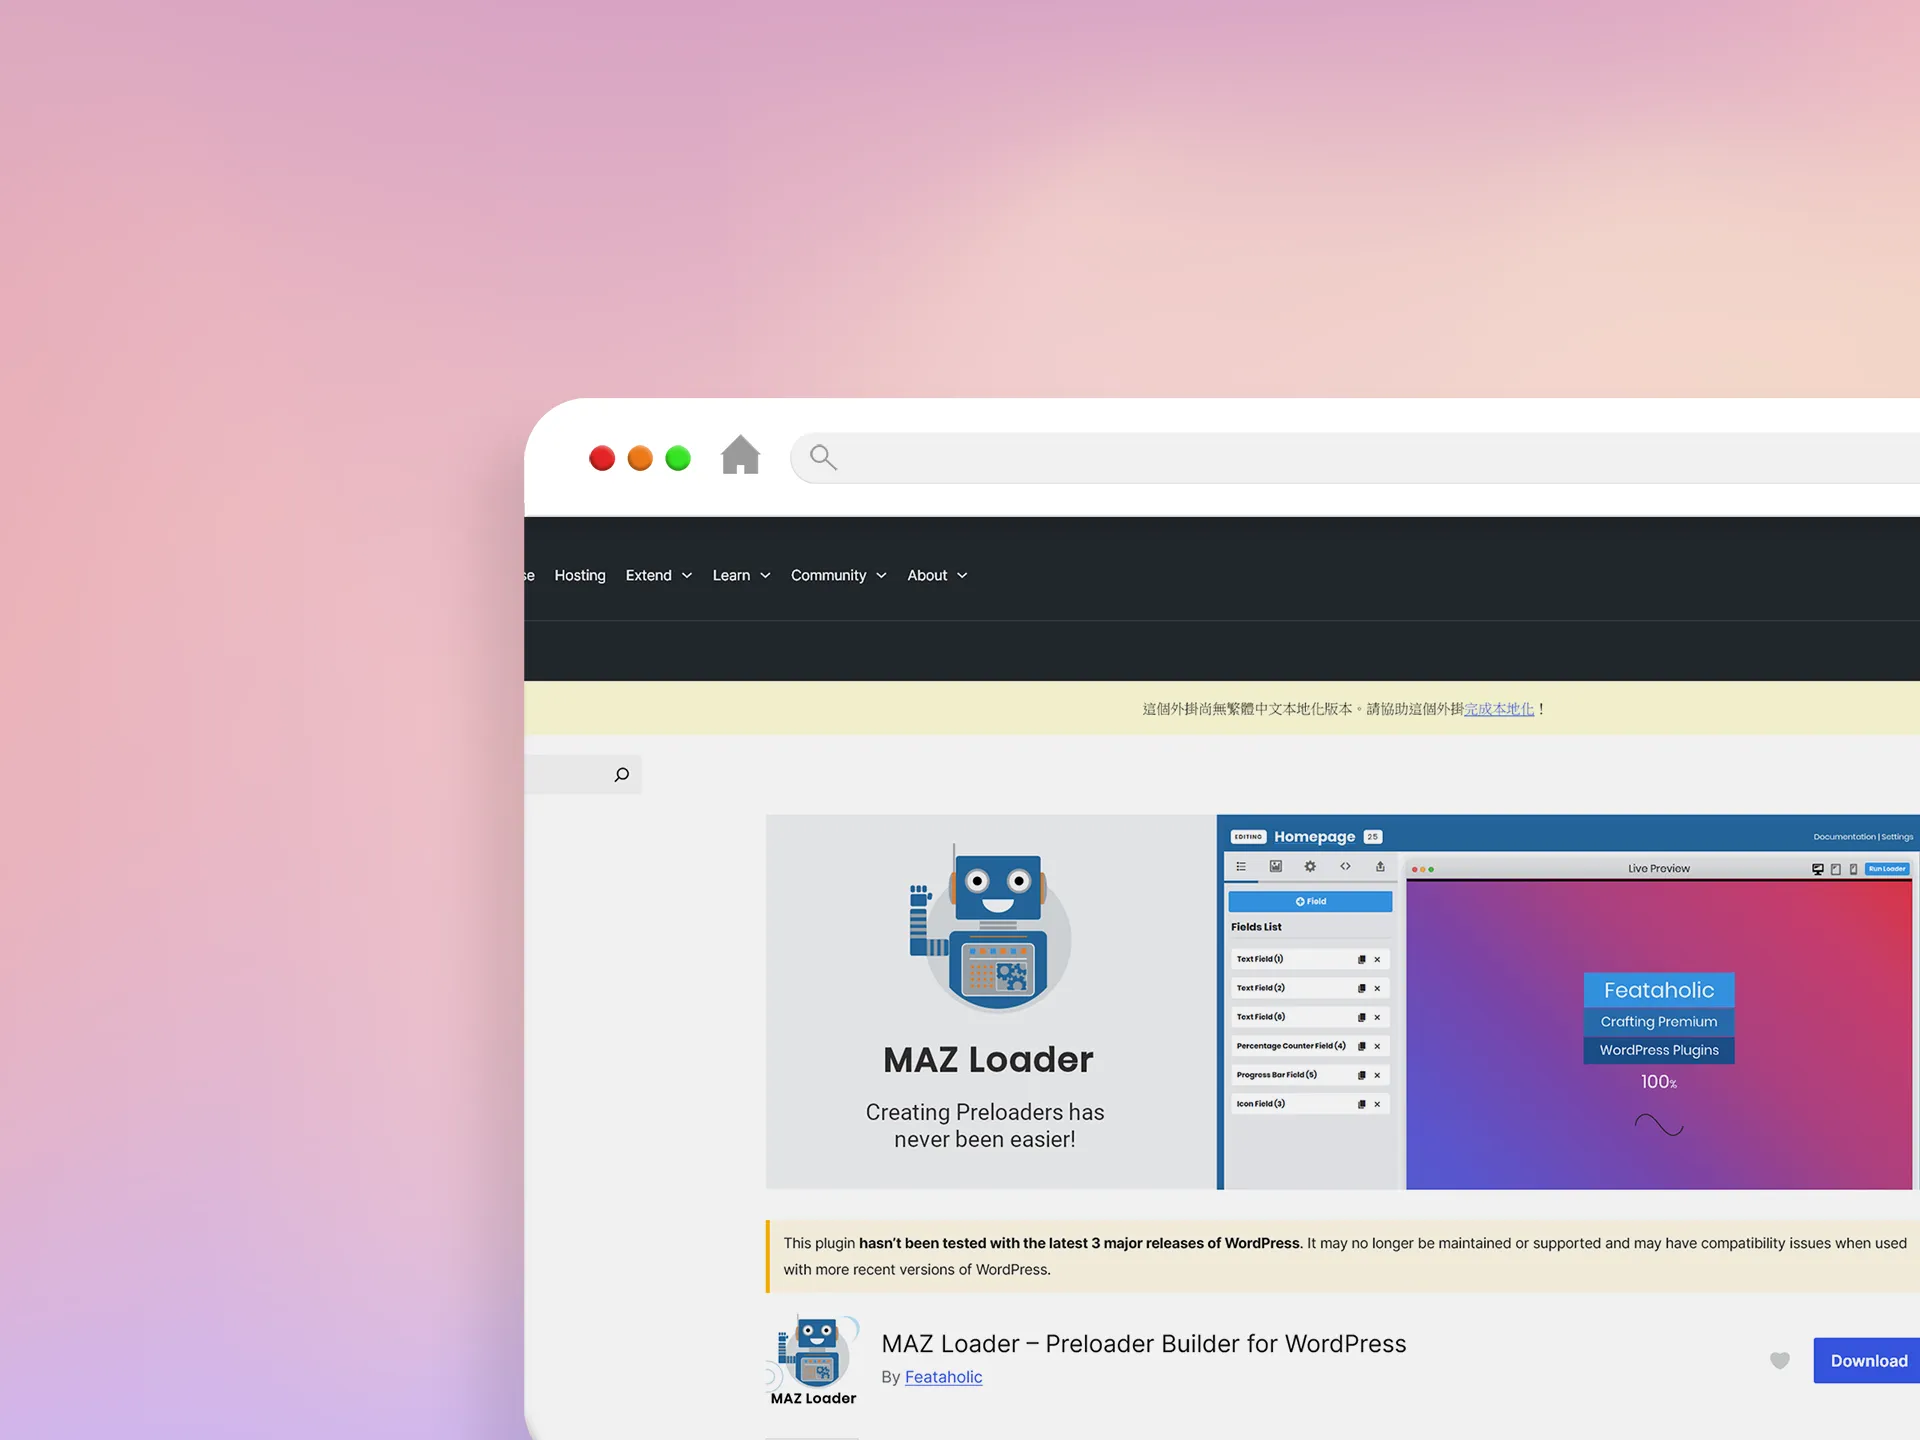Click the home icon in the browser toolbar

tap(740, 455)
